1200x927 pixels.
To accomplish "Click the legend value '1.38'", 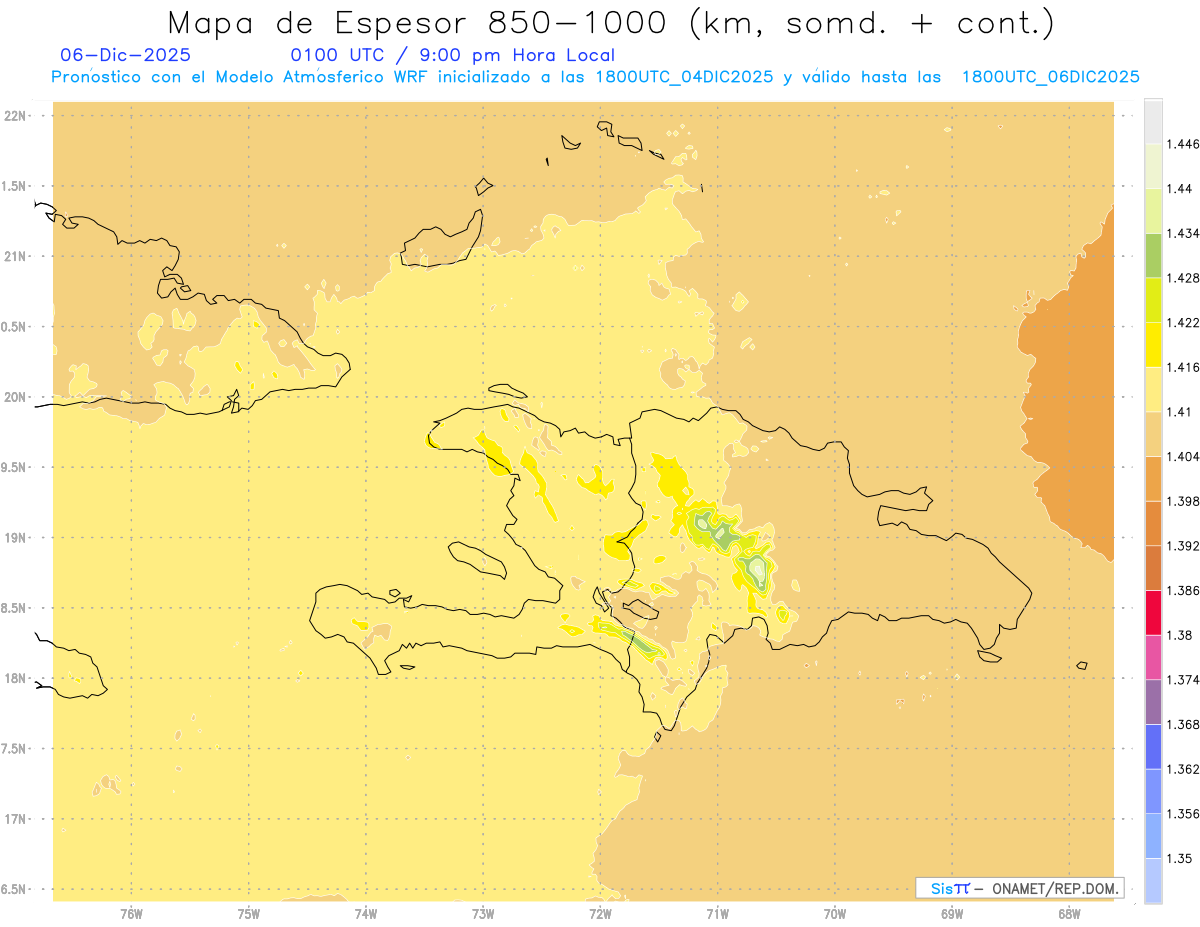I will (1180, 635).
